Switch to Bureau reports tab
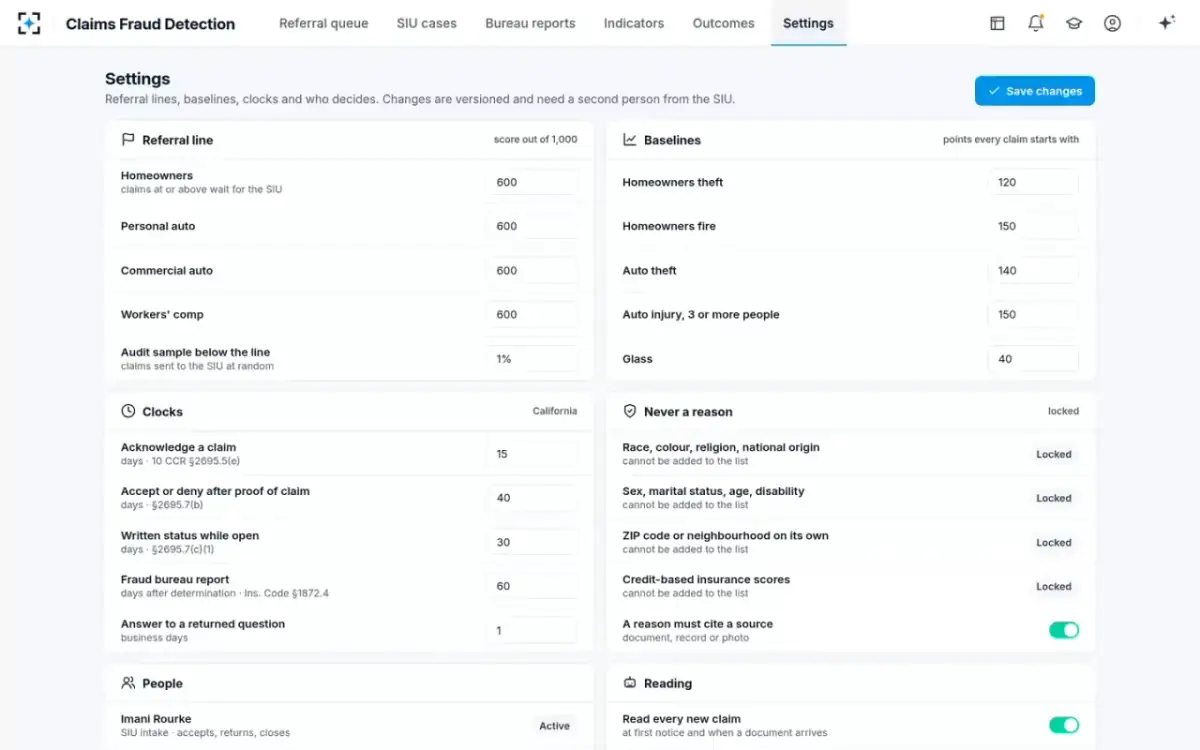The image size is (1200, 750). [530, 23]
